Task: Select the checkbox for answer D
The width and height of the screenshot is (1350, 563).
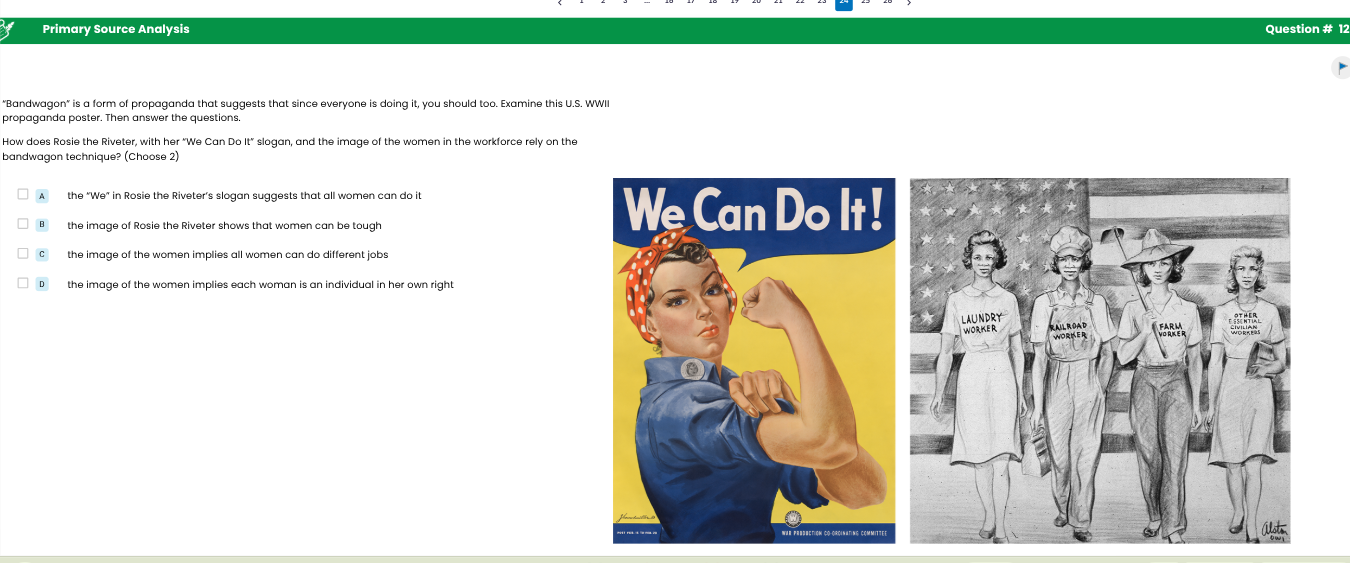Action: [22, 283]
